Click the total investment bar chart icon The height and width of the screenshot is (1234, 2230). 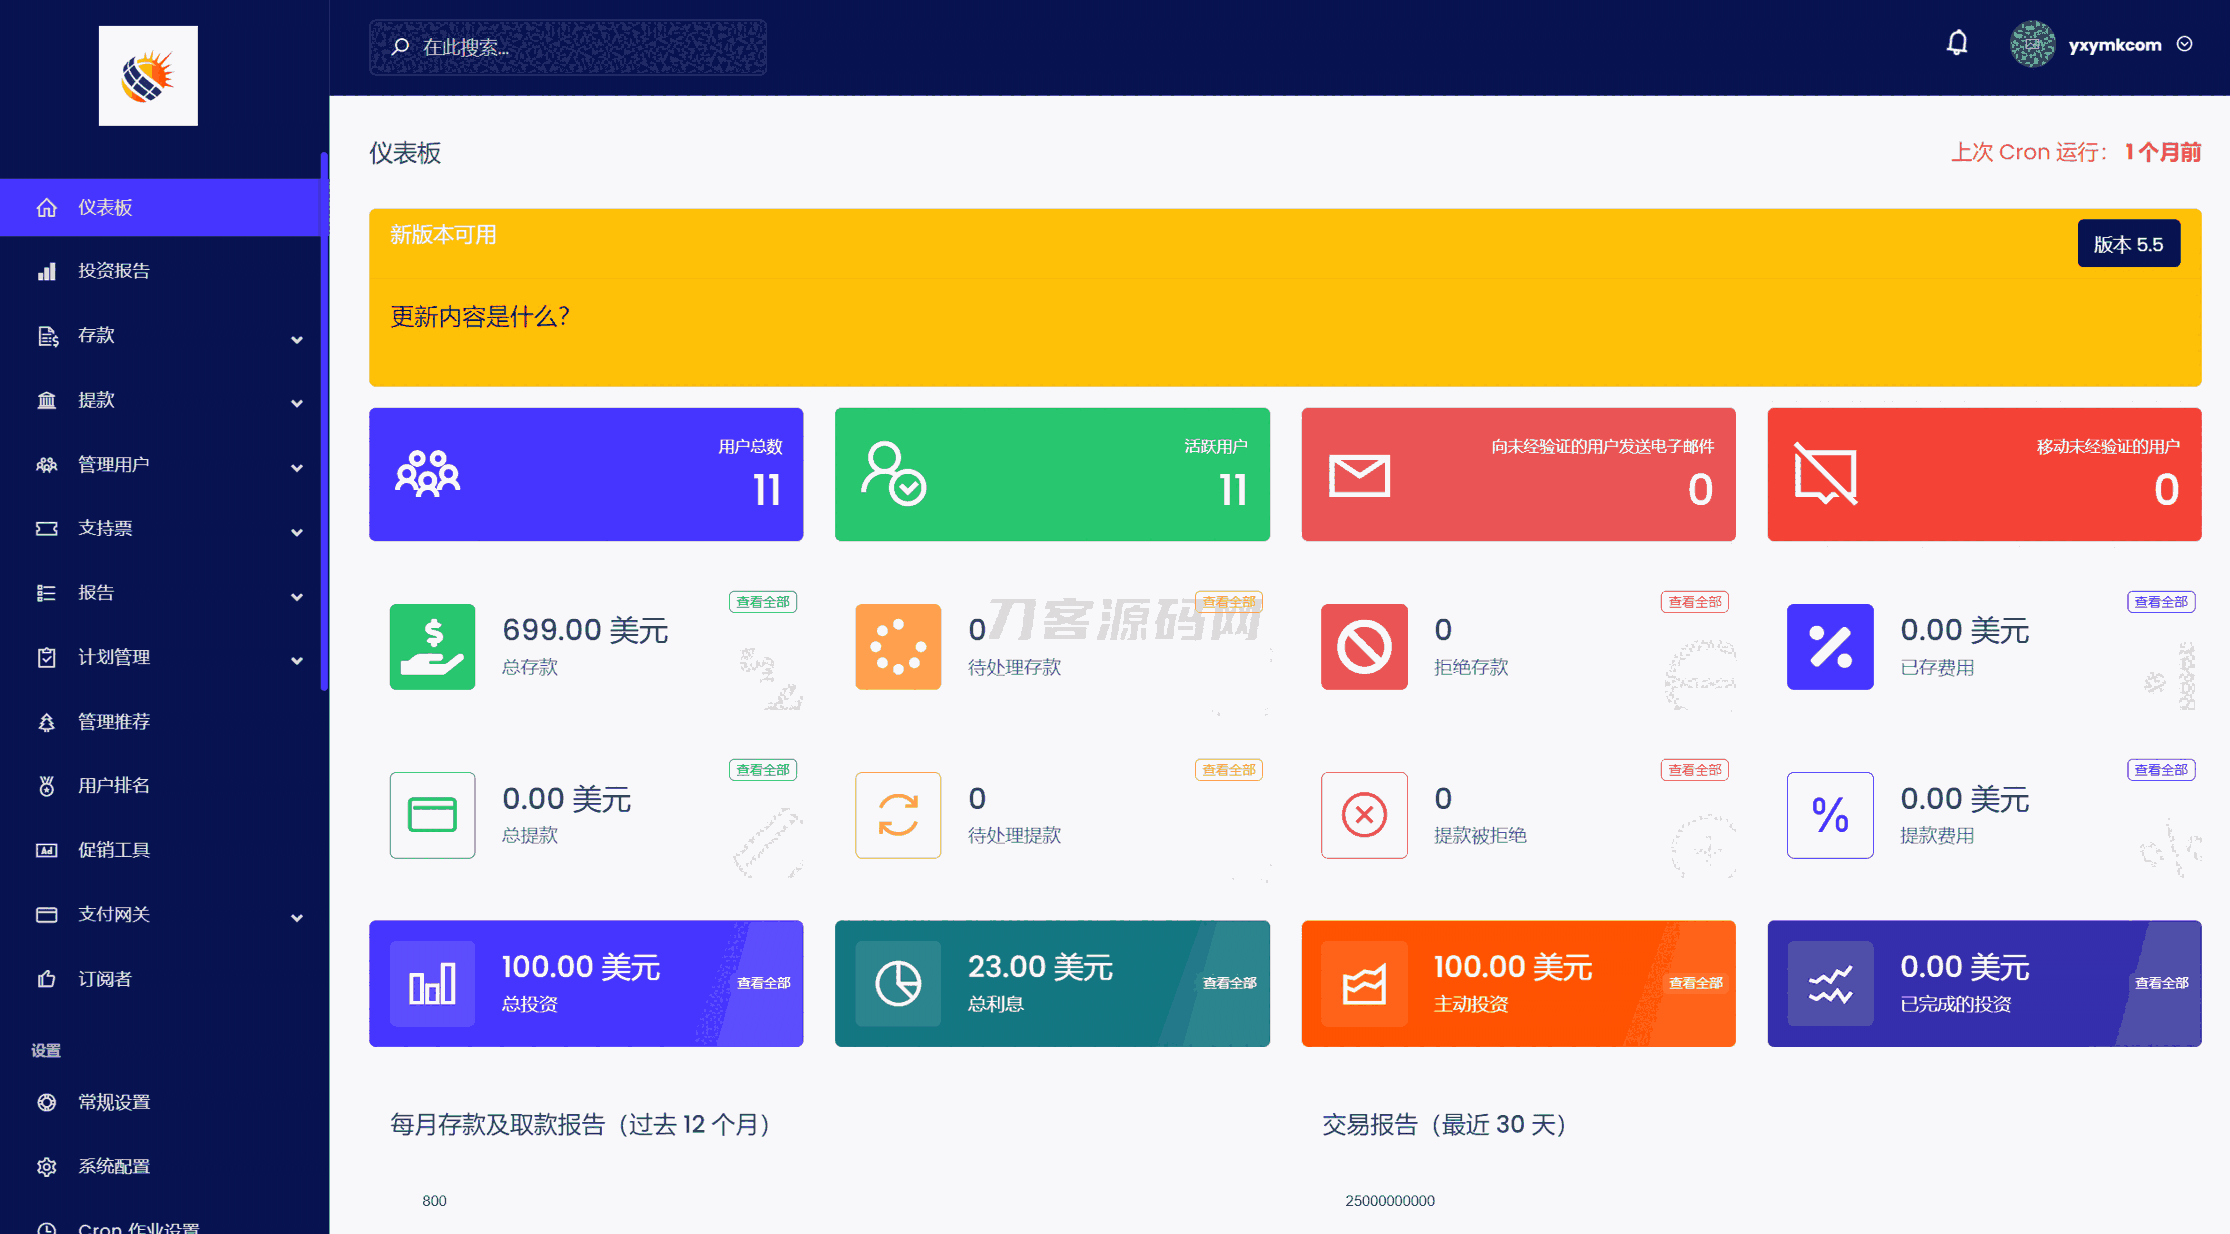(x=432, y=984)
